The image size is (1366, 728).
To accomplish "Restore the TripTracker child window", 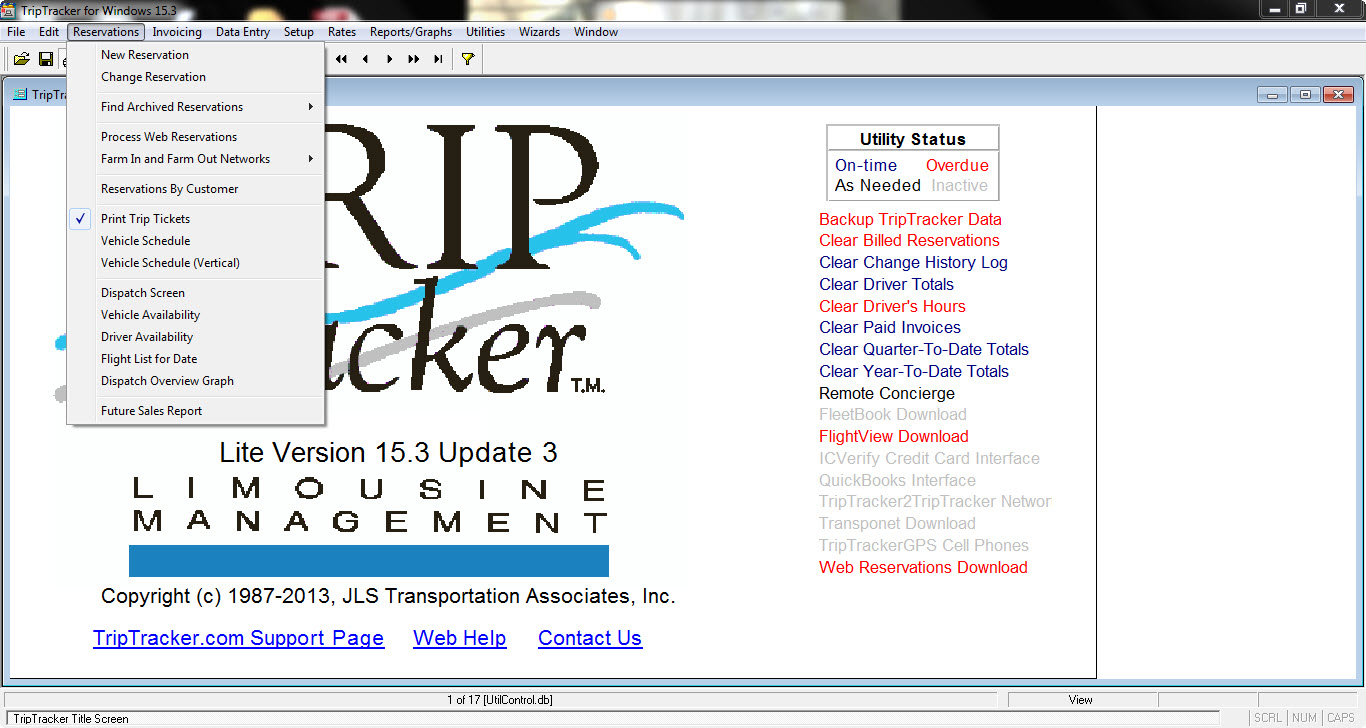I will pos(1305,95).
